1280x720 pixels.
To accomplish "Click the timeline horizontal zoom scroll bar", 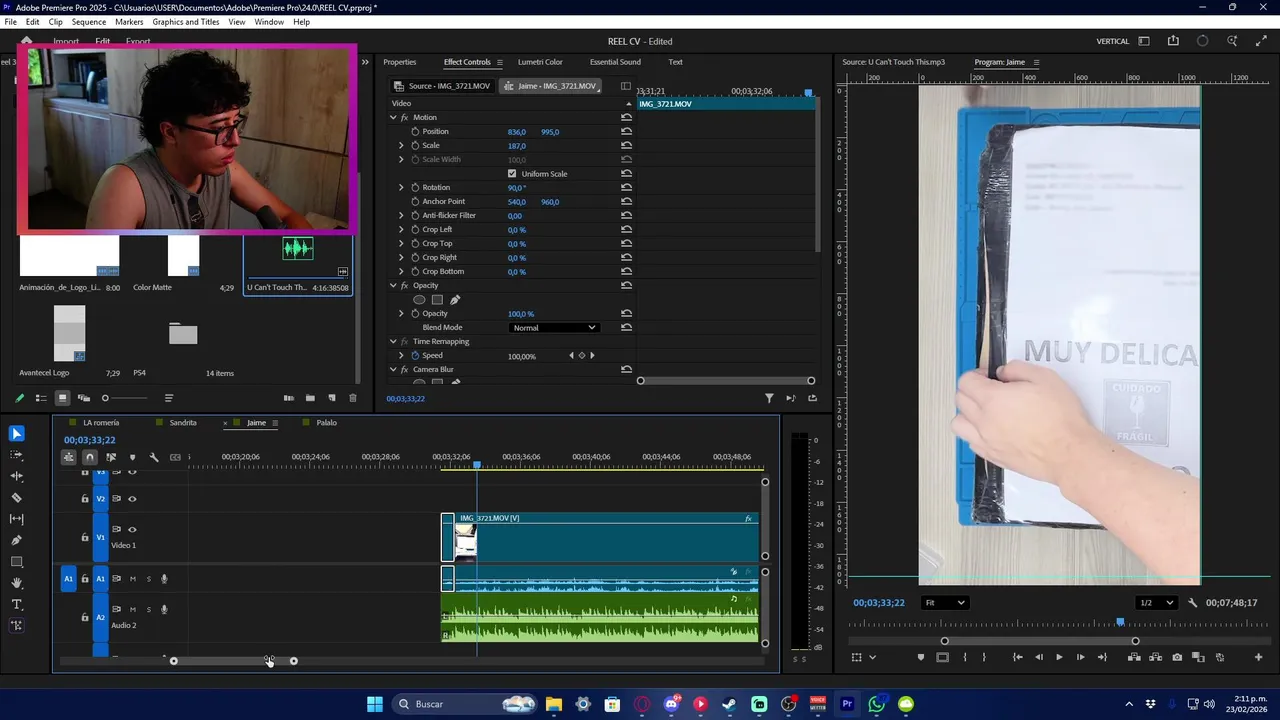I will tap(233, 661).
